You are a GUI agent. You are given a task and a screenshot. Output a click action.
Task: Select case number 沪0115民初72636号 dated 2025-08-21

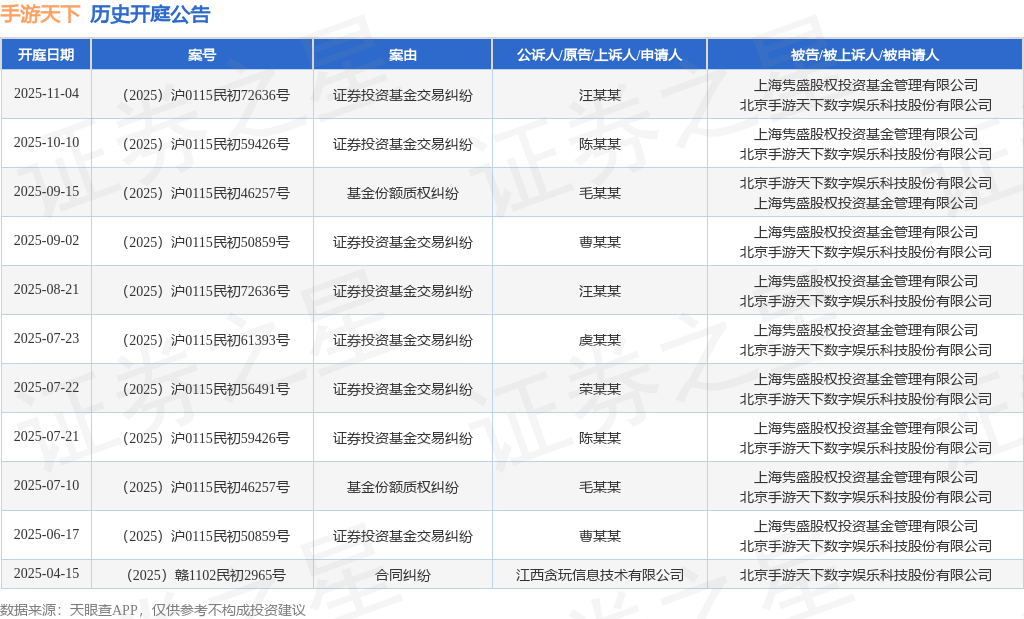[x=206, y=291]
